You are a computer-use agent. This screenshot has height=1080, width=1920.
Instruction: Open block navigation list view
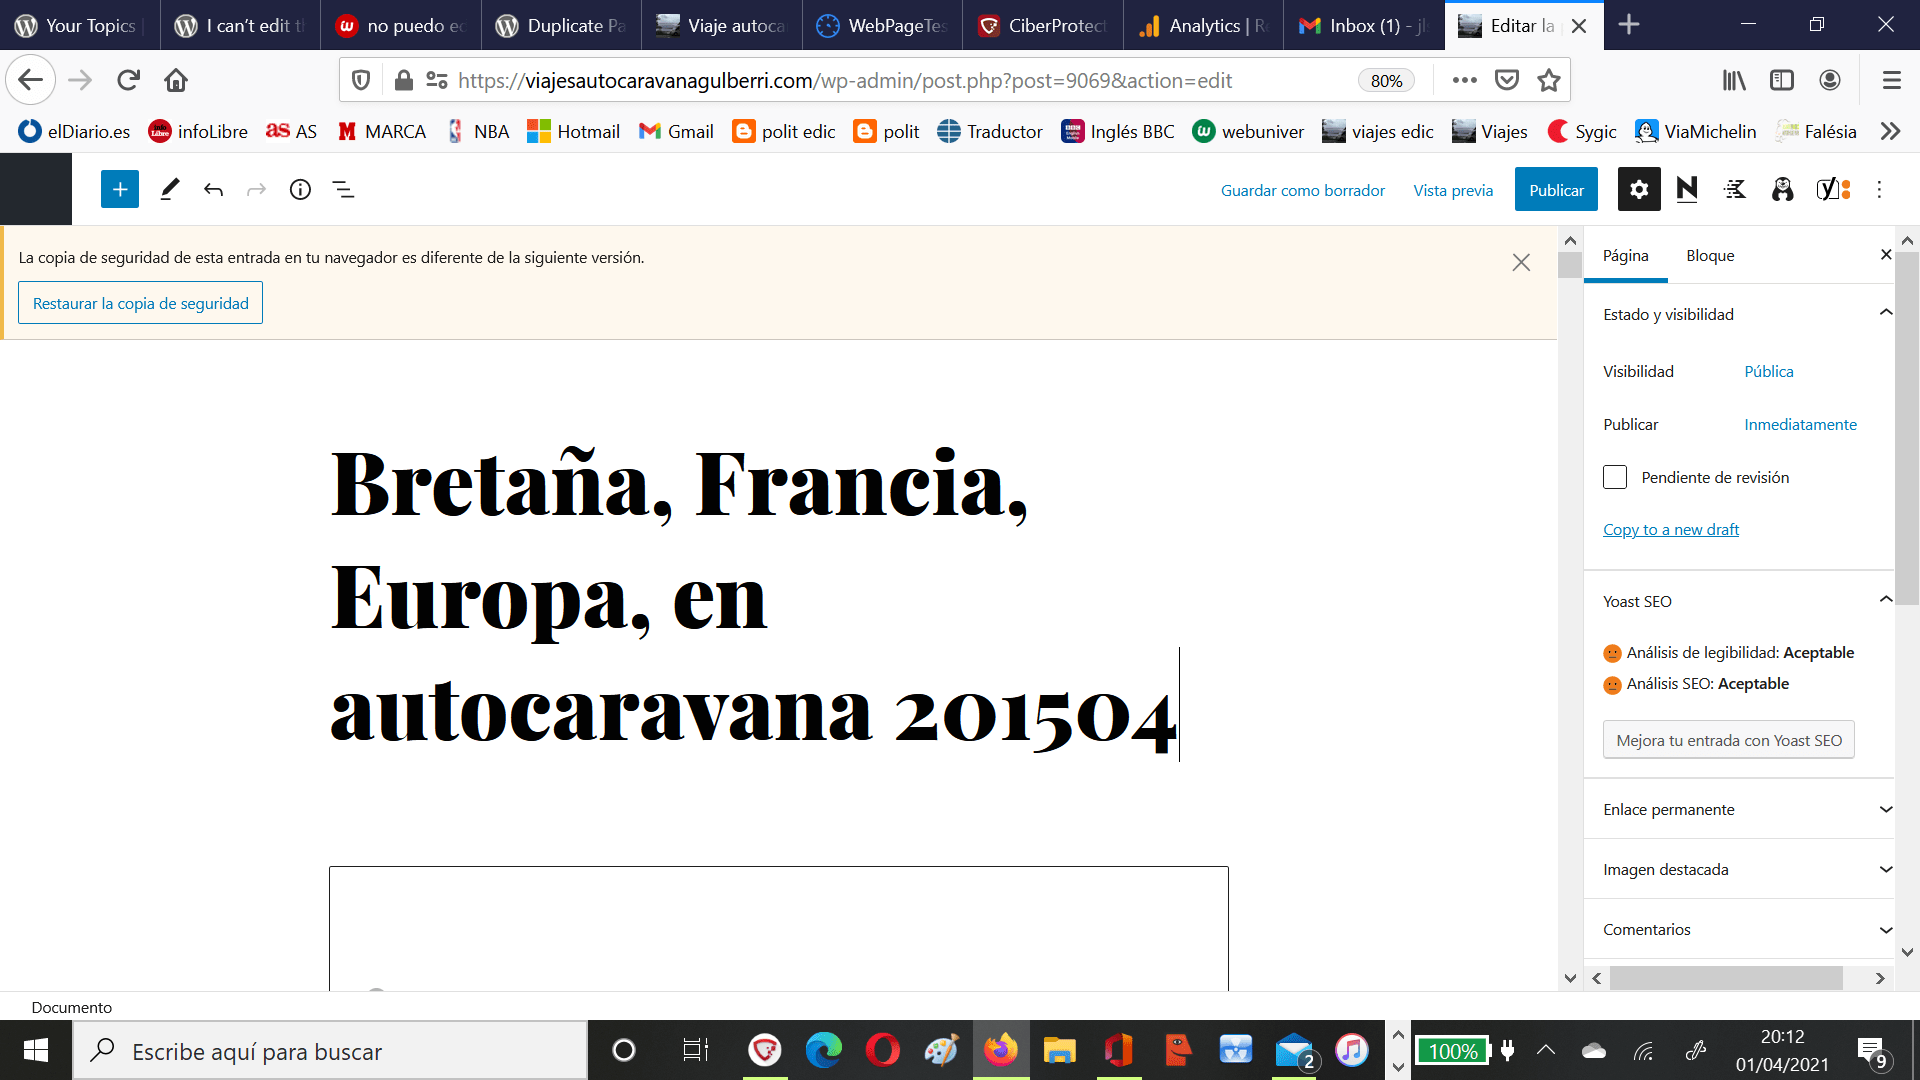point(344,189)
